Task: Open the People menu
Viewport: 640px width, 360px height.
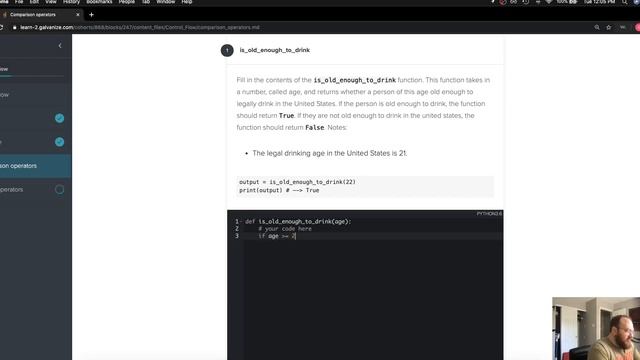Action: 127,2
